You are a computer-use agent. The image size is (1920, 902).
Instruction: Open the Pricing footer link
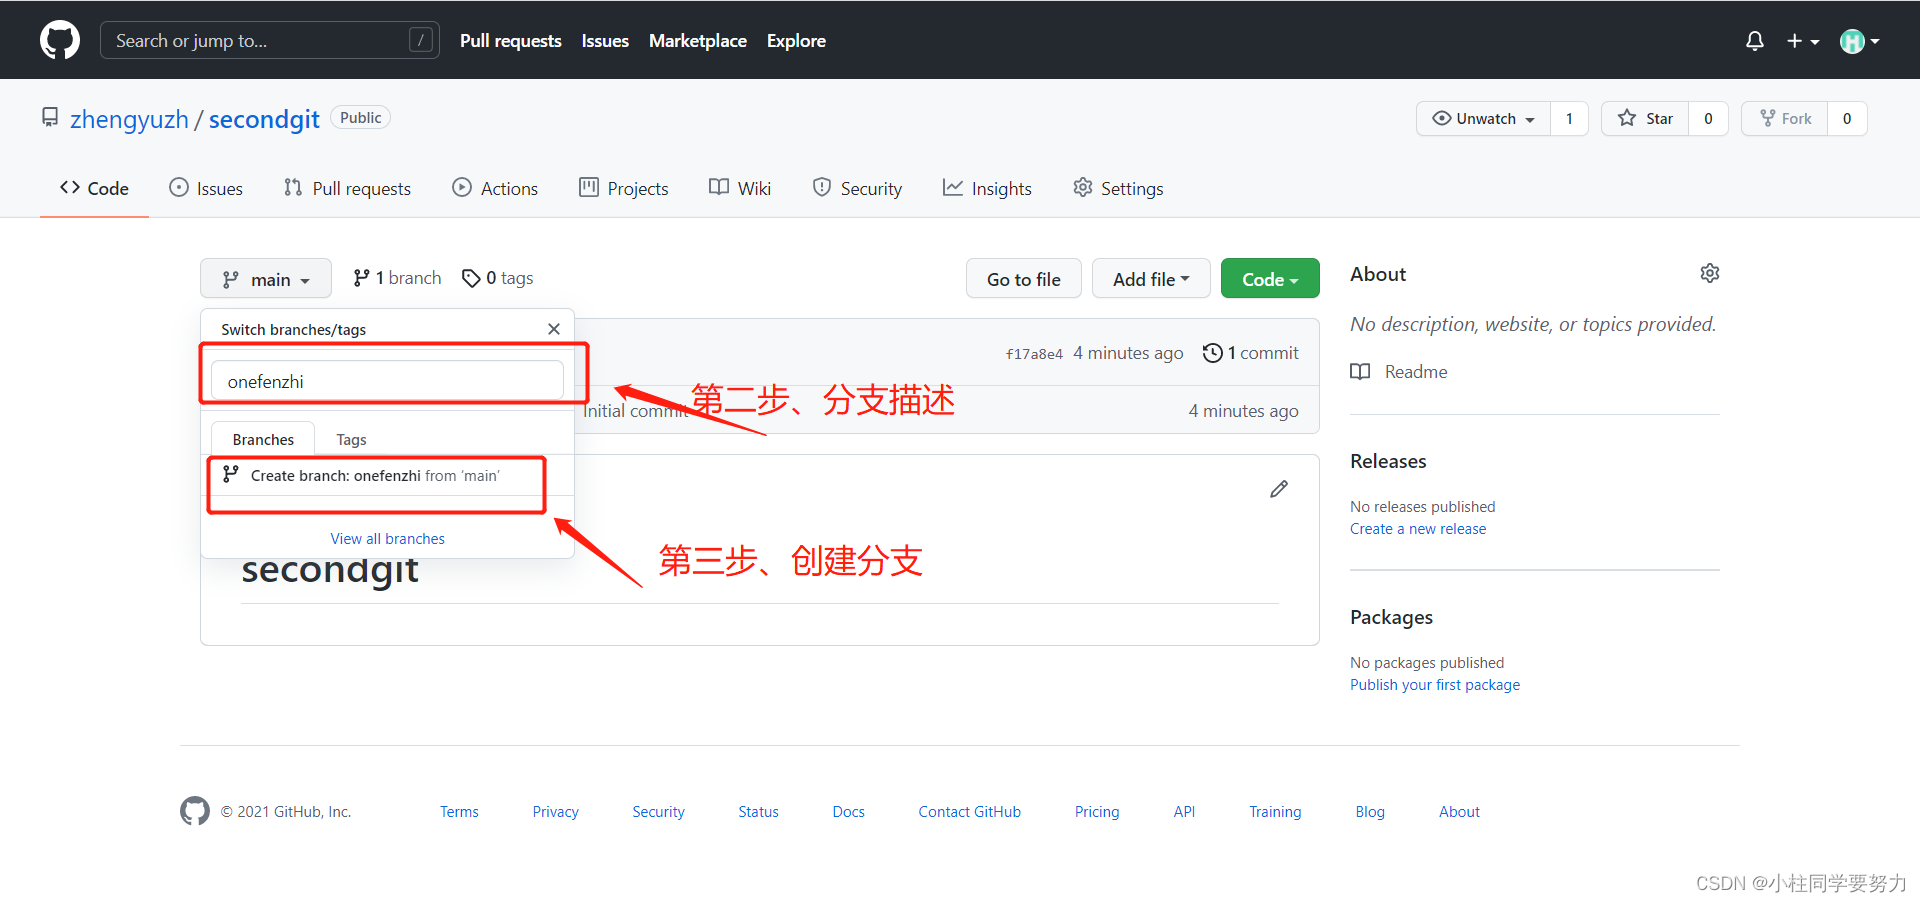[x=1097, y=812]
